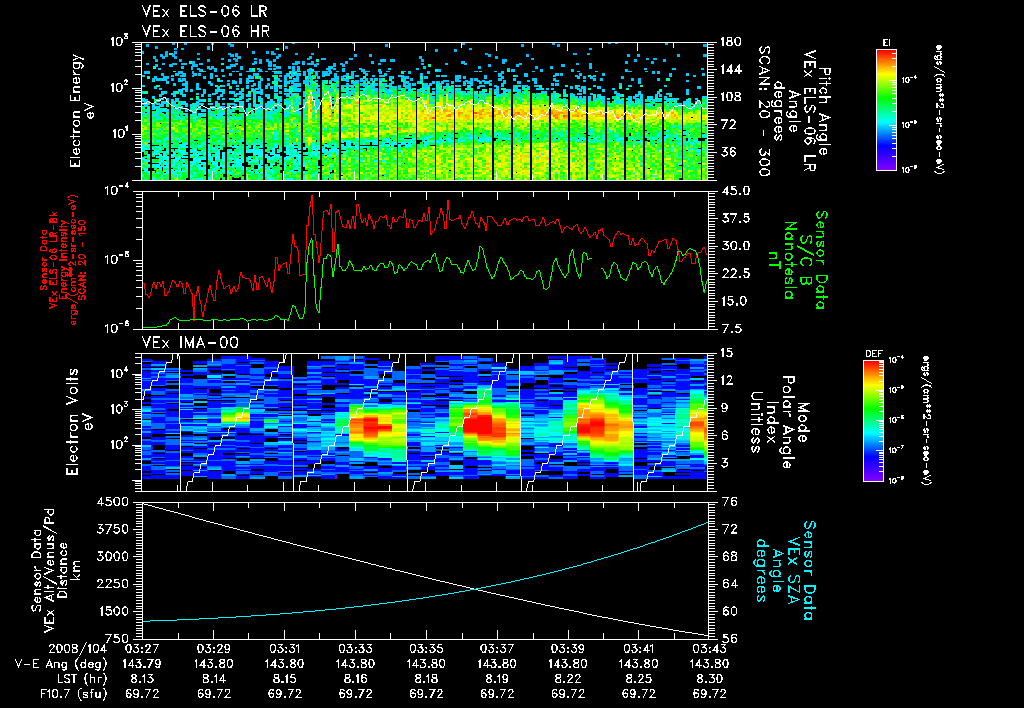1024x708 pixels.
Task: Click the time tick label '03:33'
Action: (x=355, y=649)
